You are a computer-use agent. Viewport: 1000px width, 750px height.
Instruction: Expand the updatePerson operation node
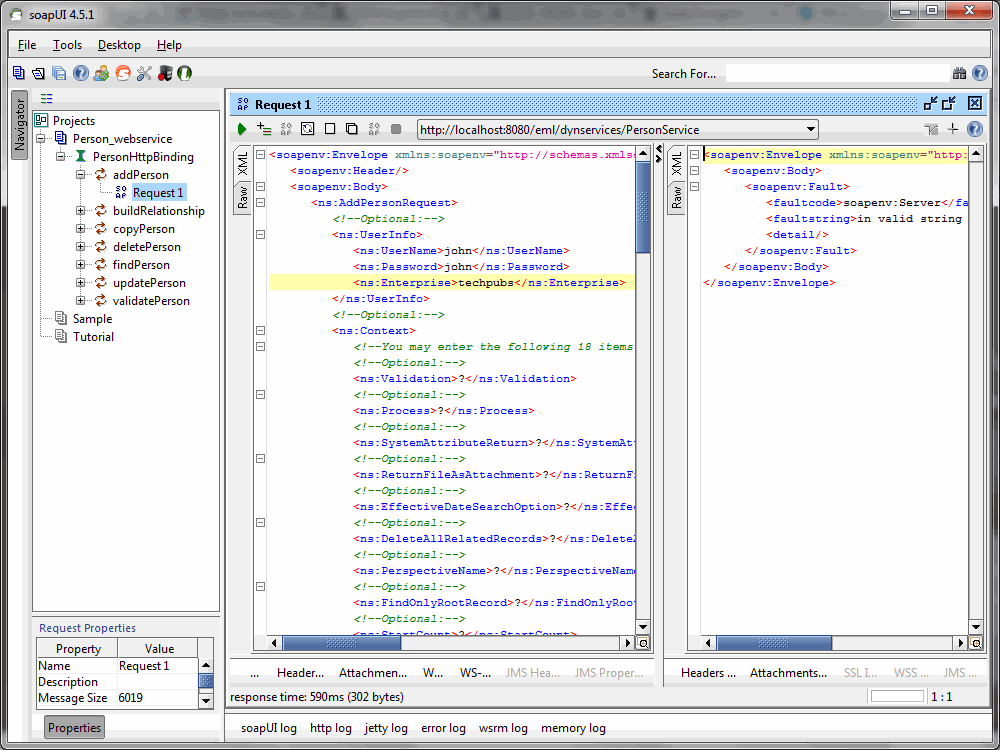(81, 283)
